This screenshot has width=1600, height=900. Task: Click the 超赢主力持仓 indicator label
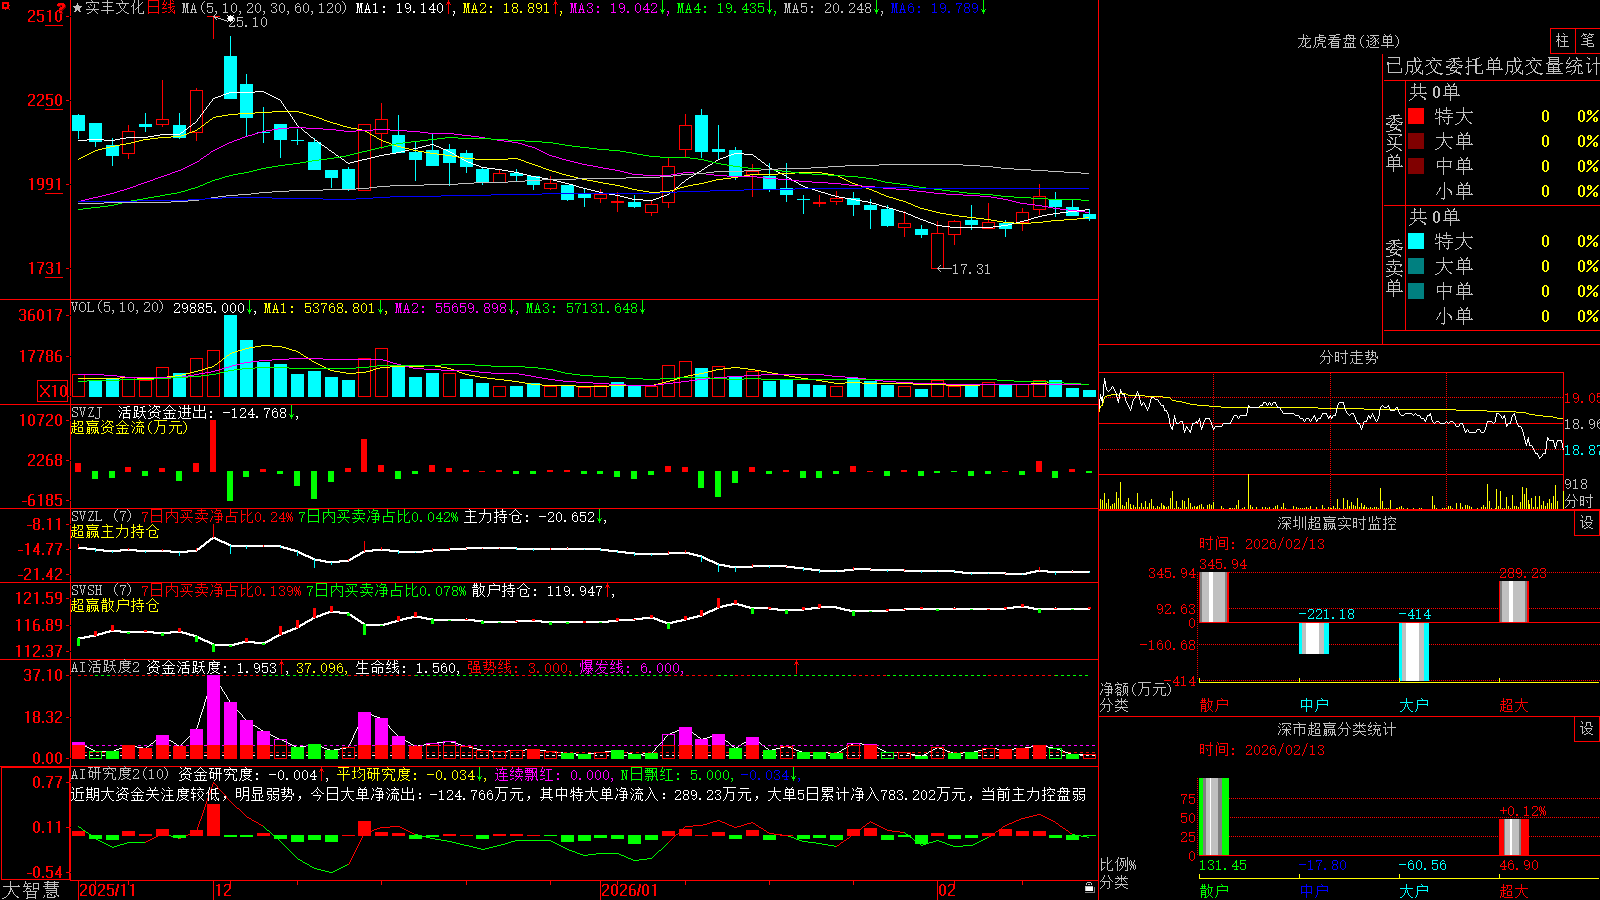tap(115, 531)
